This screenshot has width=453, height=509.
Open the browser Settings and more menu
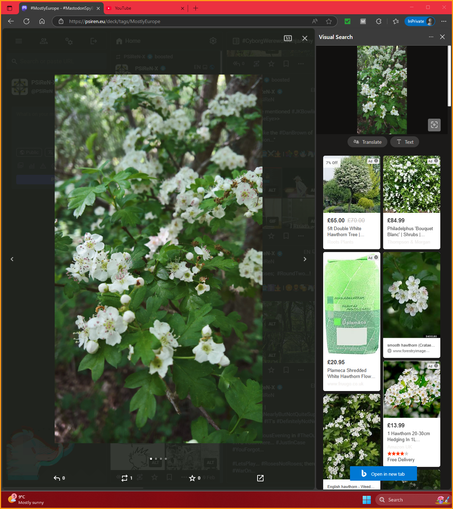[x=443, y=21]
